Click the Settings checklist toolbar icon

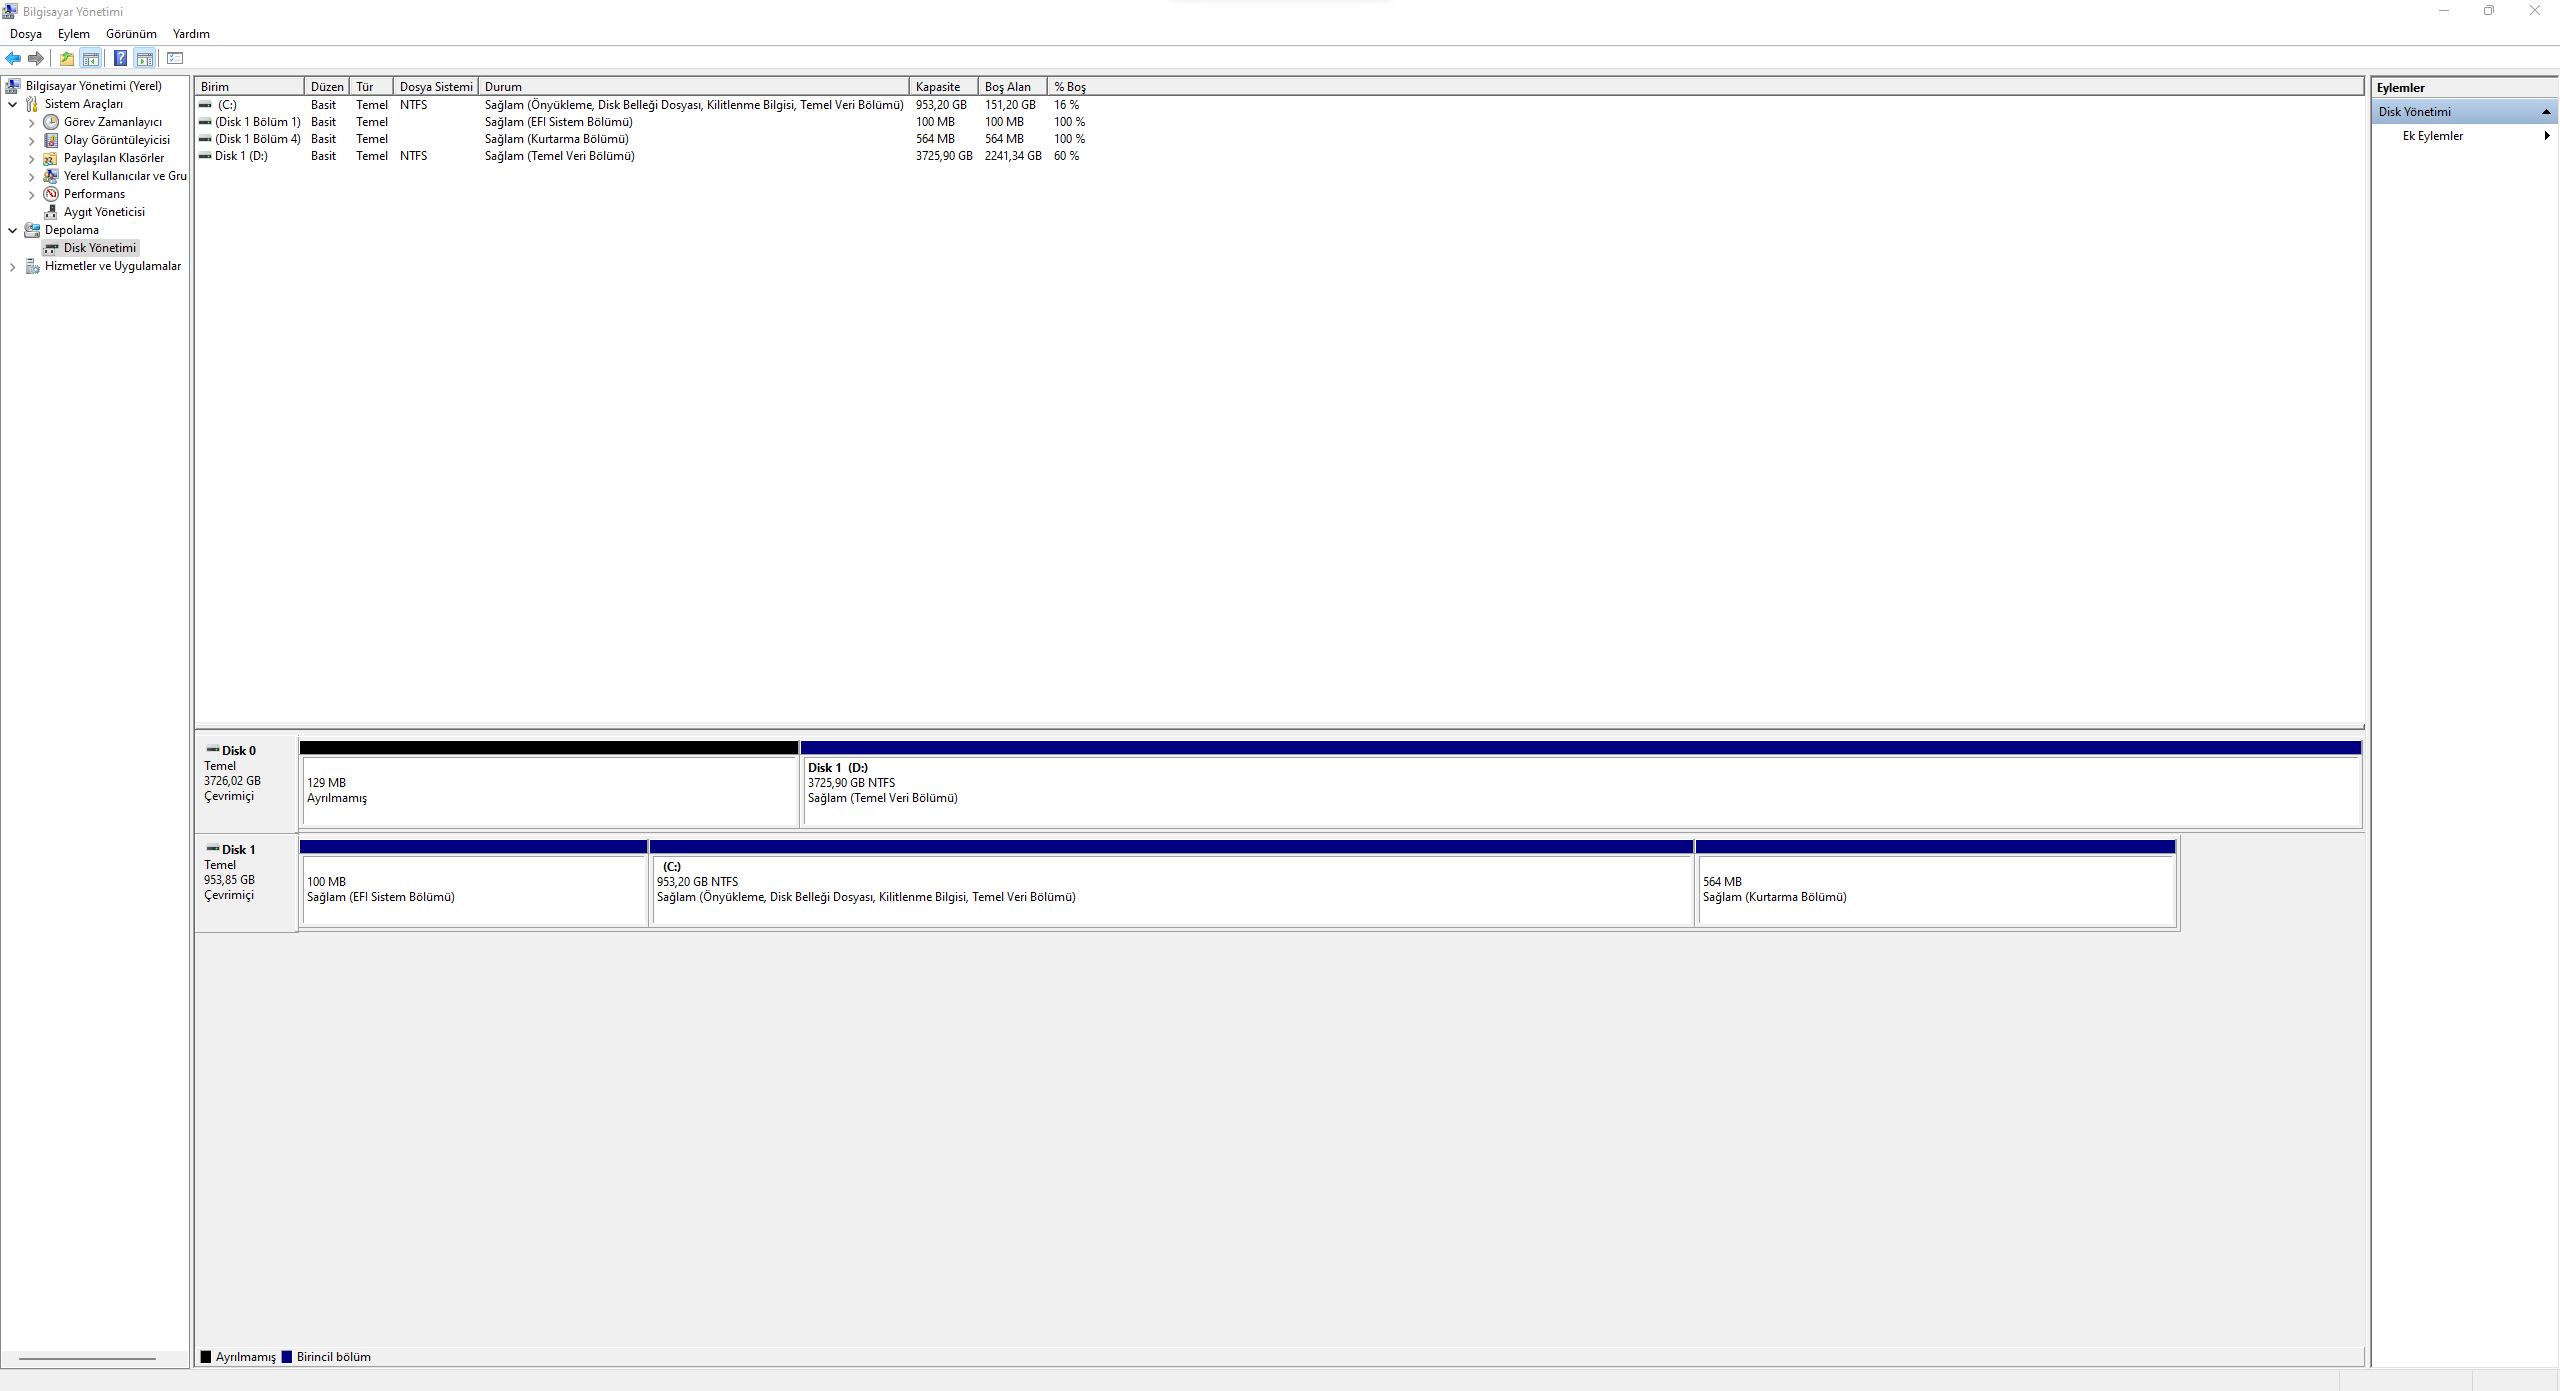coord(175,58)
